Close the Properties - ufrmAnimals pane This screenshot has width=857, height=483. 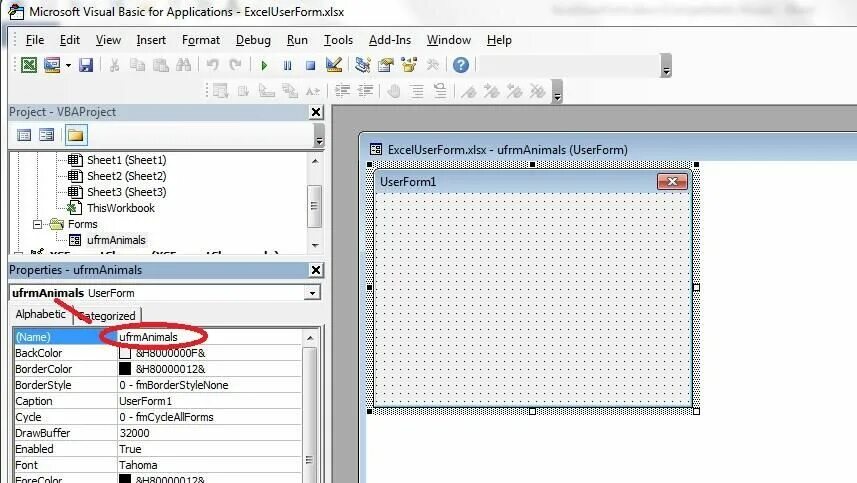pyautogui.click(x=316, y=270)
